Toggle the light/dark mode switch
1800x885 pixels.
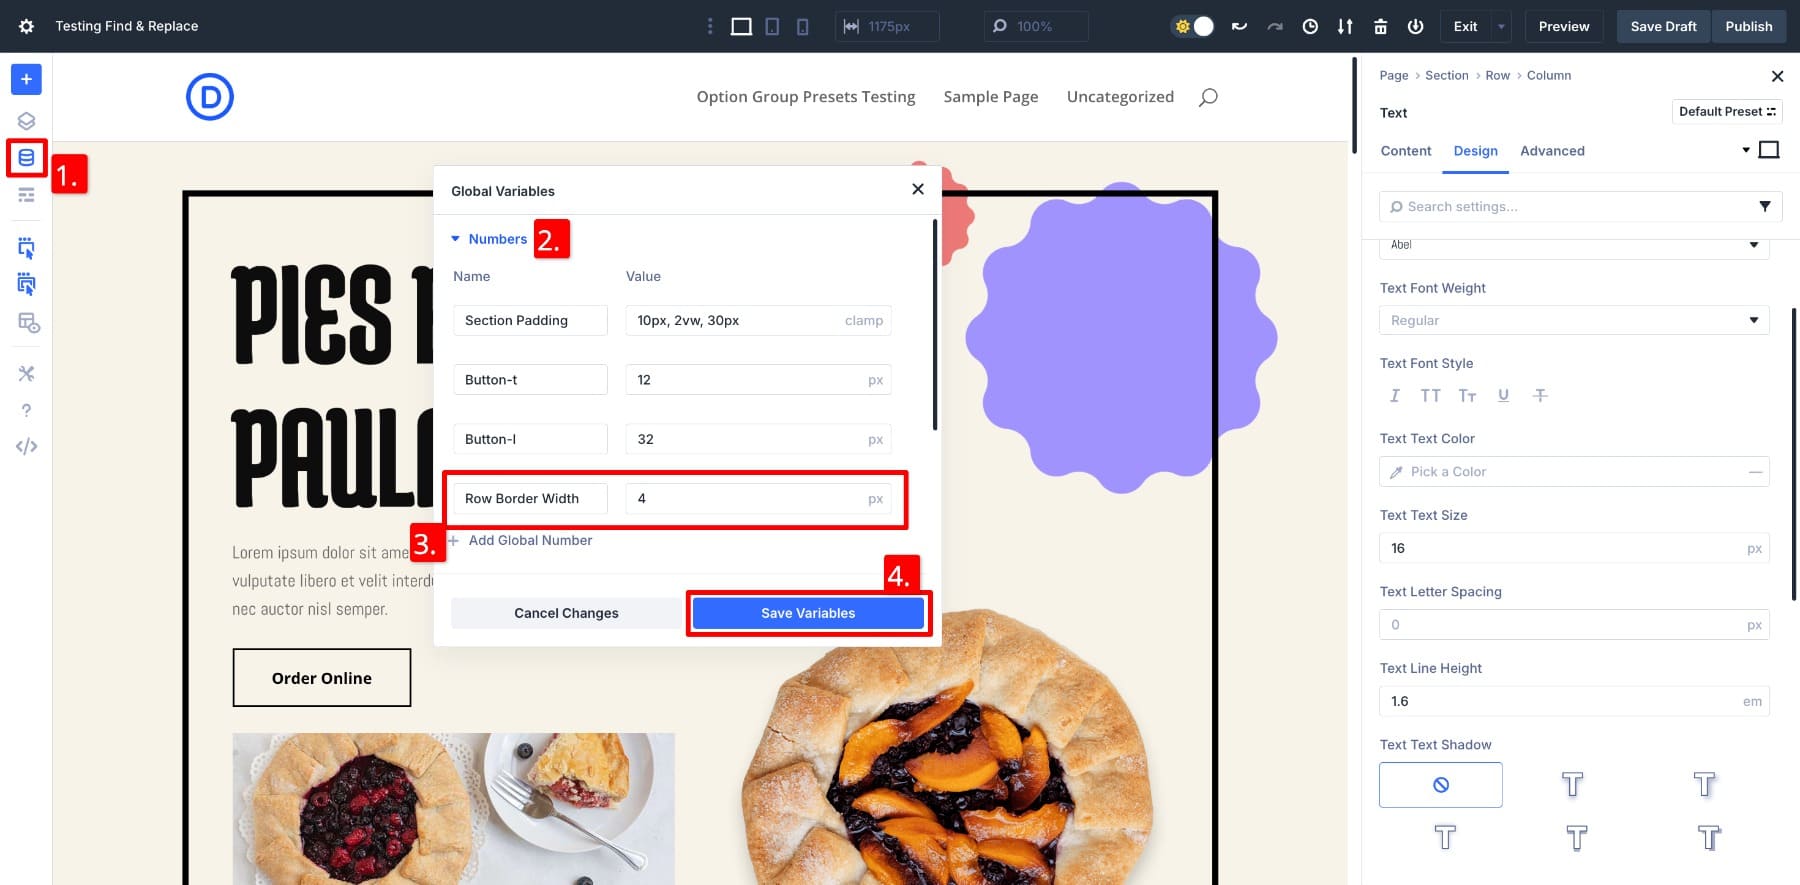click(x=1193, y=27)
